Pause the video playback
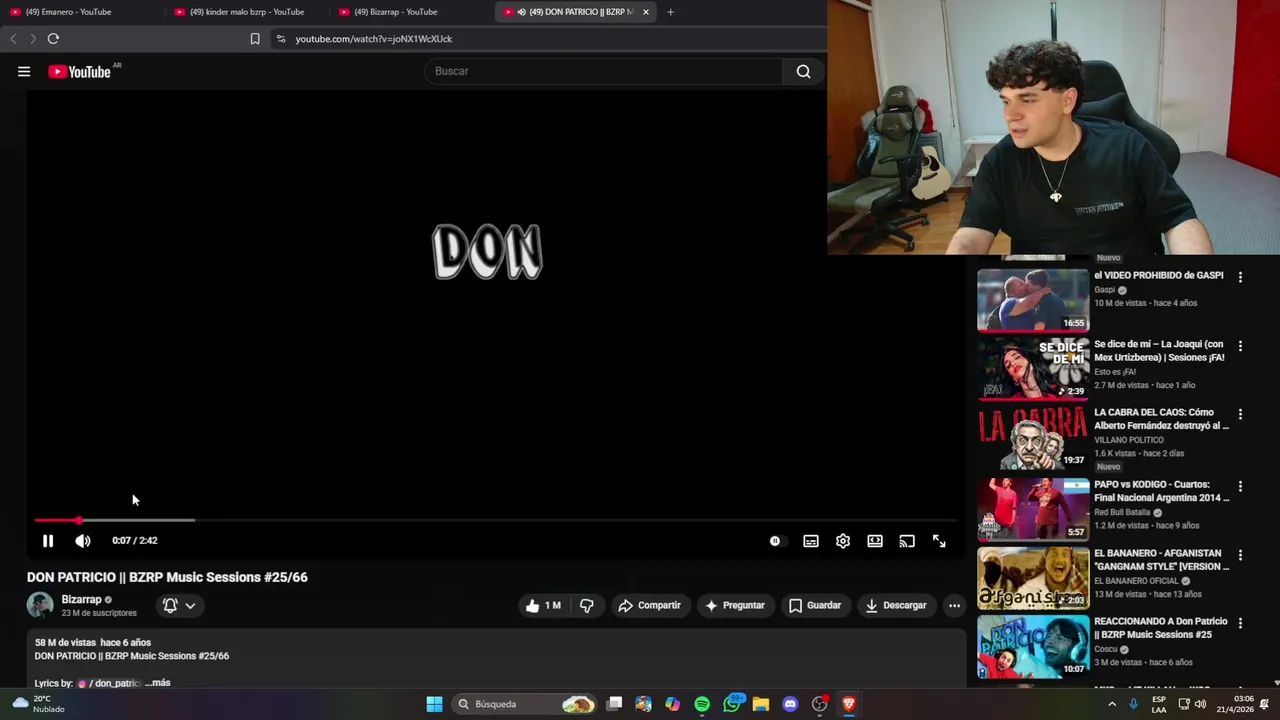 [47, 540]
